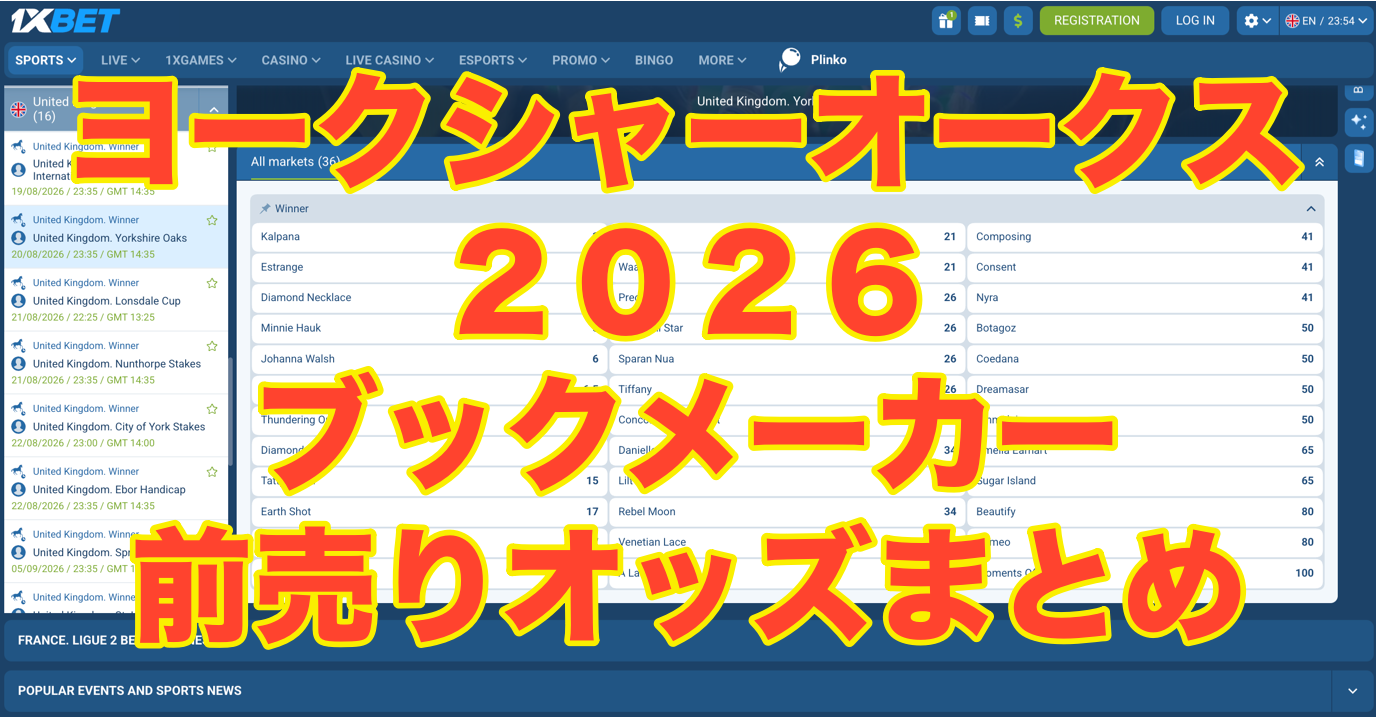Click the LOG IN button
The height and width of the screenshot is (717, 1376).
click(1195, 20)
